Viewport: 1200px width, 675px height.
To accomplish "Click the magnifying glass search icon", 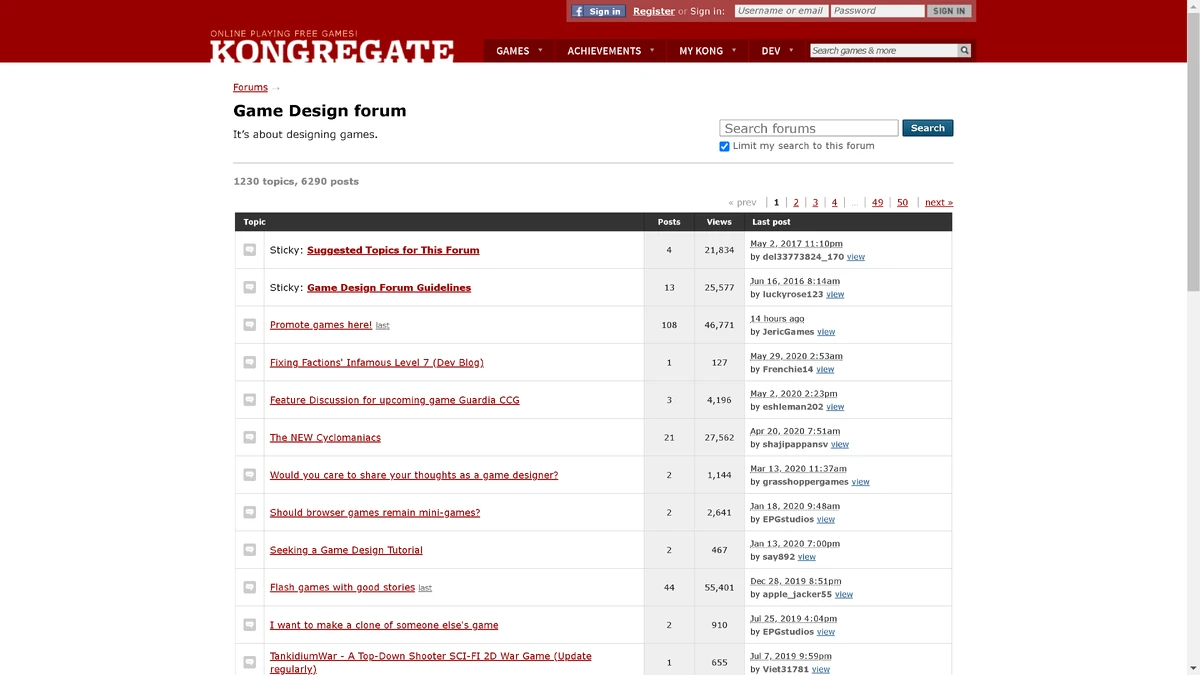I will coord(963,49).
